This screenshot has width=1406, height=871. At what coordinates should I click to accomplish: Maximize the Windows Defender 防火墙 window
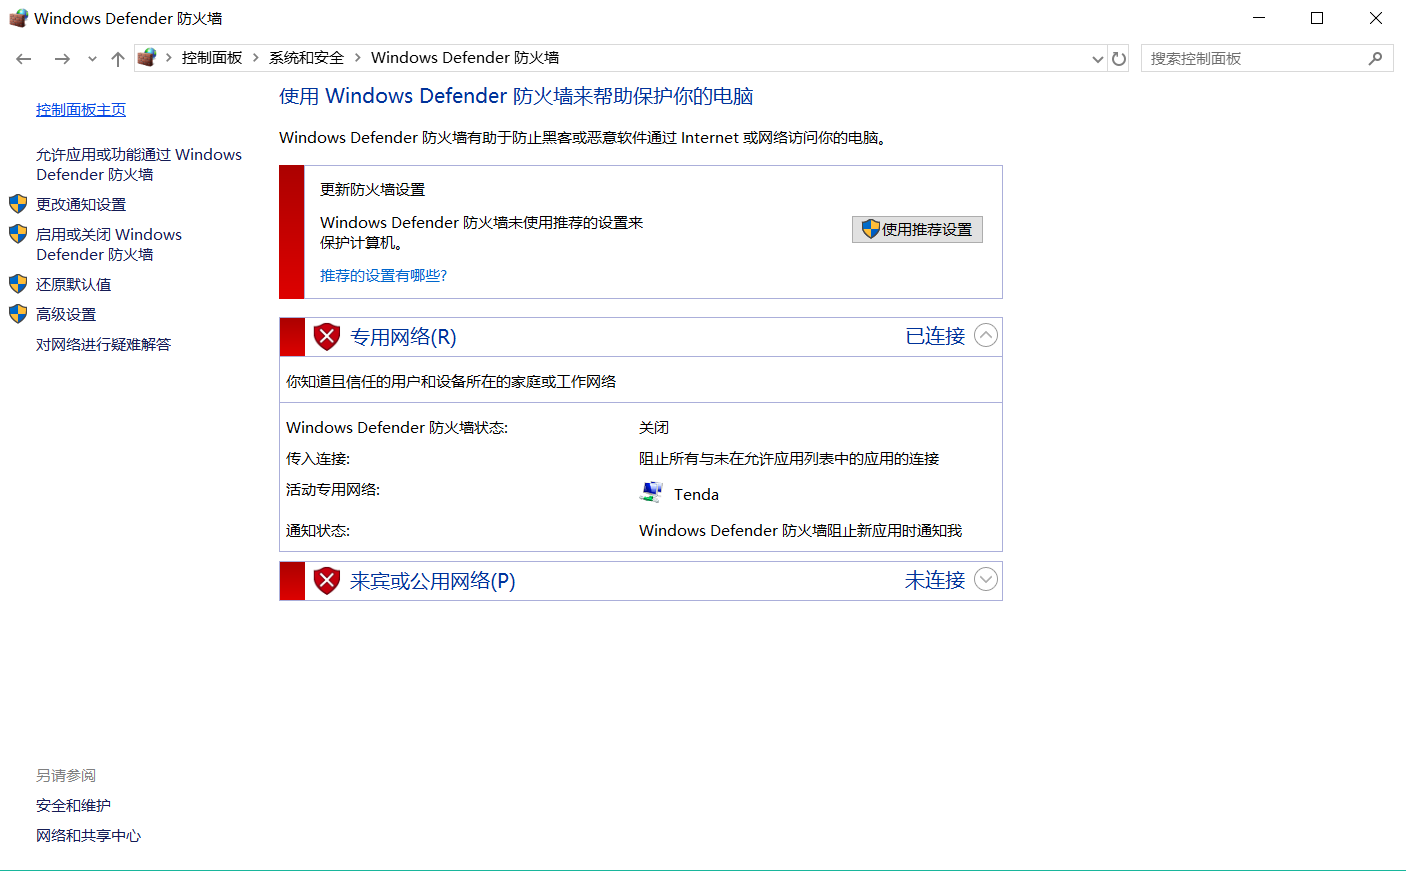1317,18
